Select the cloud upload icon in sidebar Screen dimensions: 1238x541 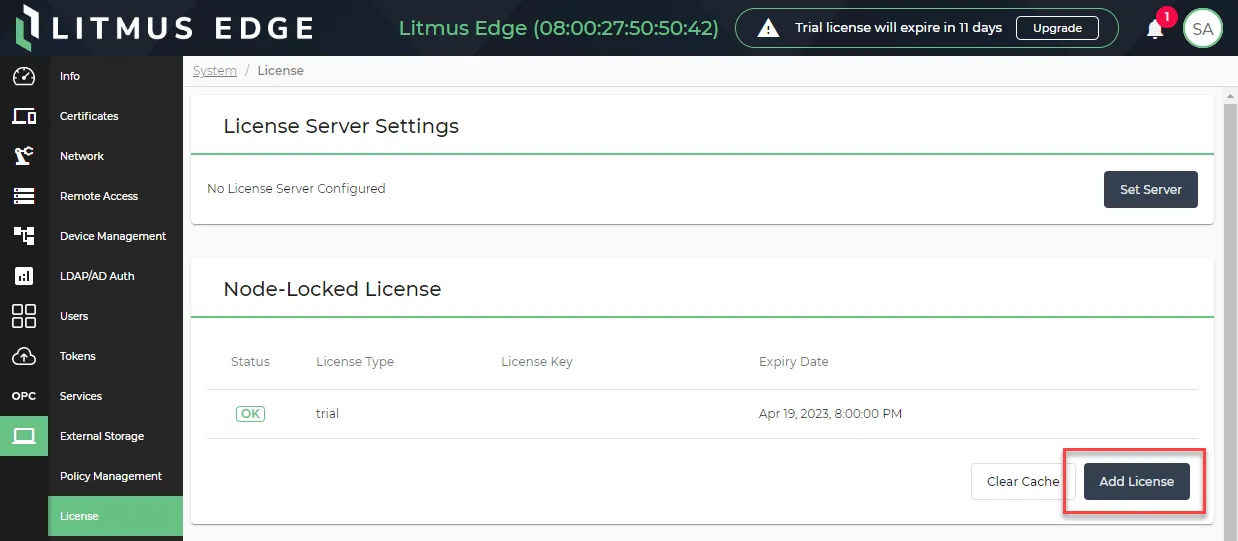[x=24, y=356]
